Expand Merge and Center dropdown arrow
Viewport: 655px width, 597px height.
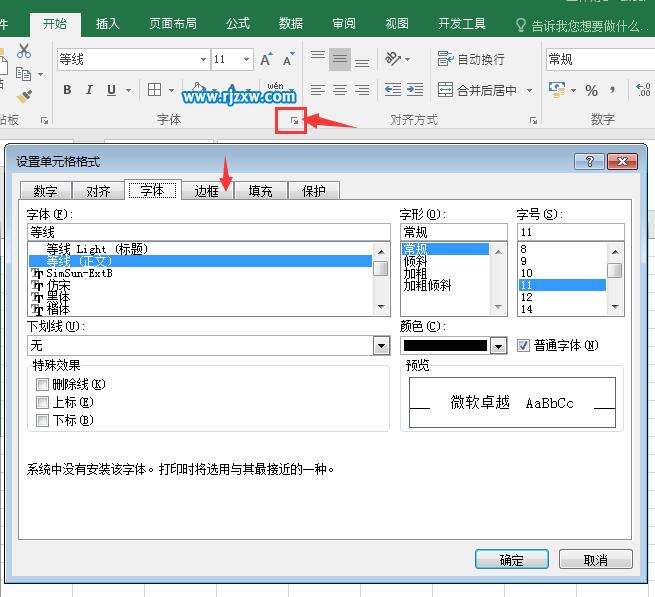pos(529,90)
